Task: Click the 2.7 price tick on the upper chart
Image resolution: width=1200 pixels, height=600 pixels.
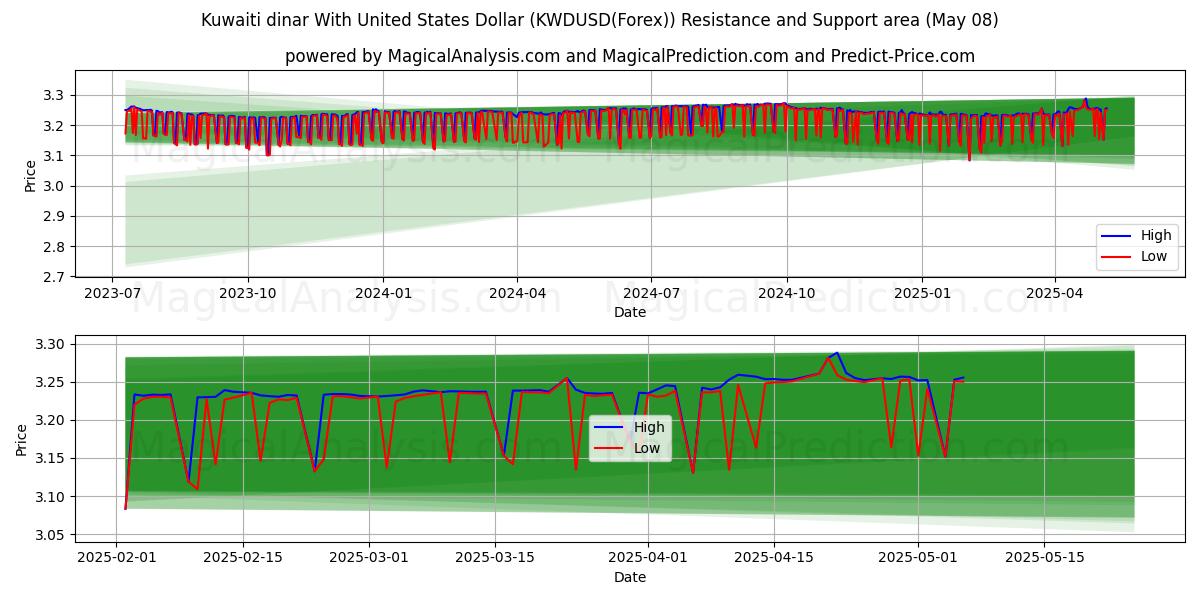Action: pyautogui.click(x=56, y=277)
